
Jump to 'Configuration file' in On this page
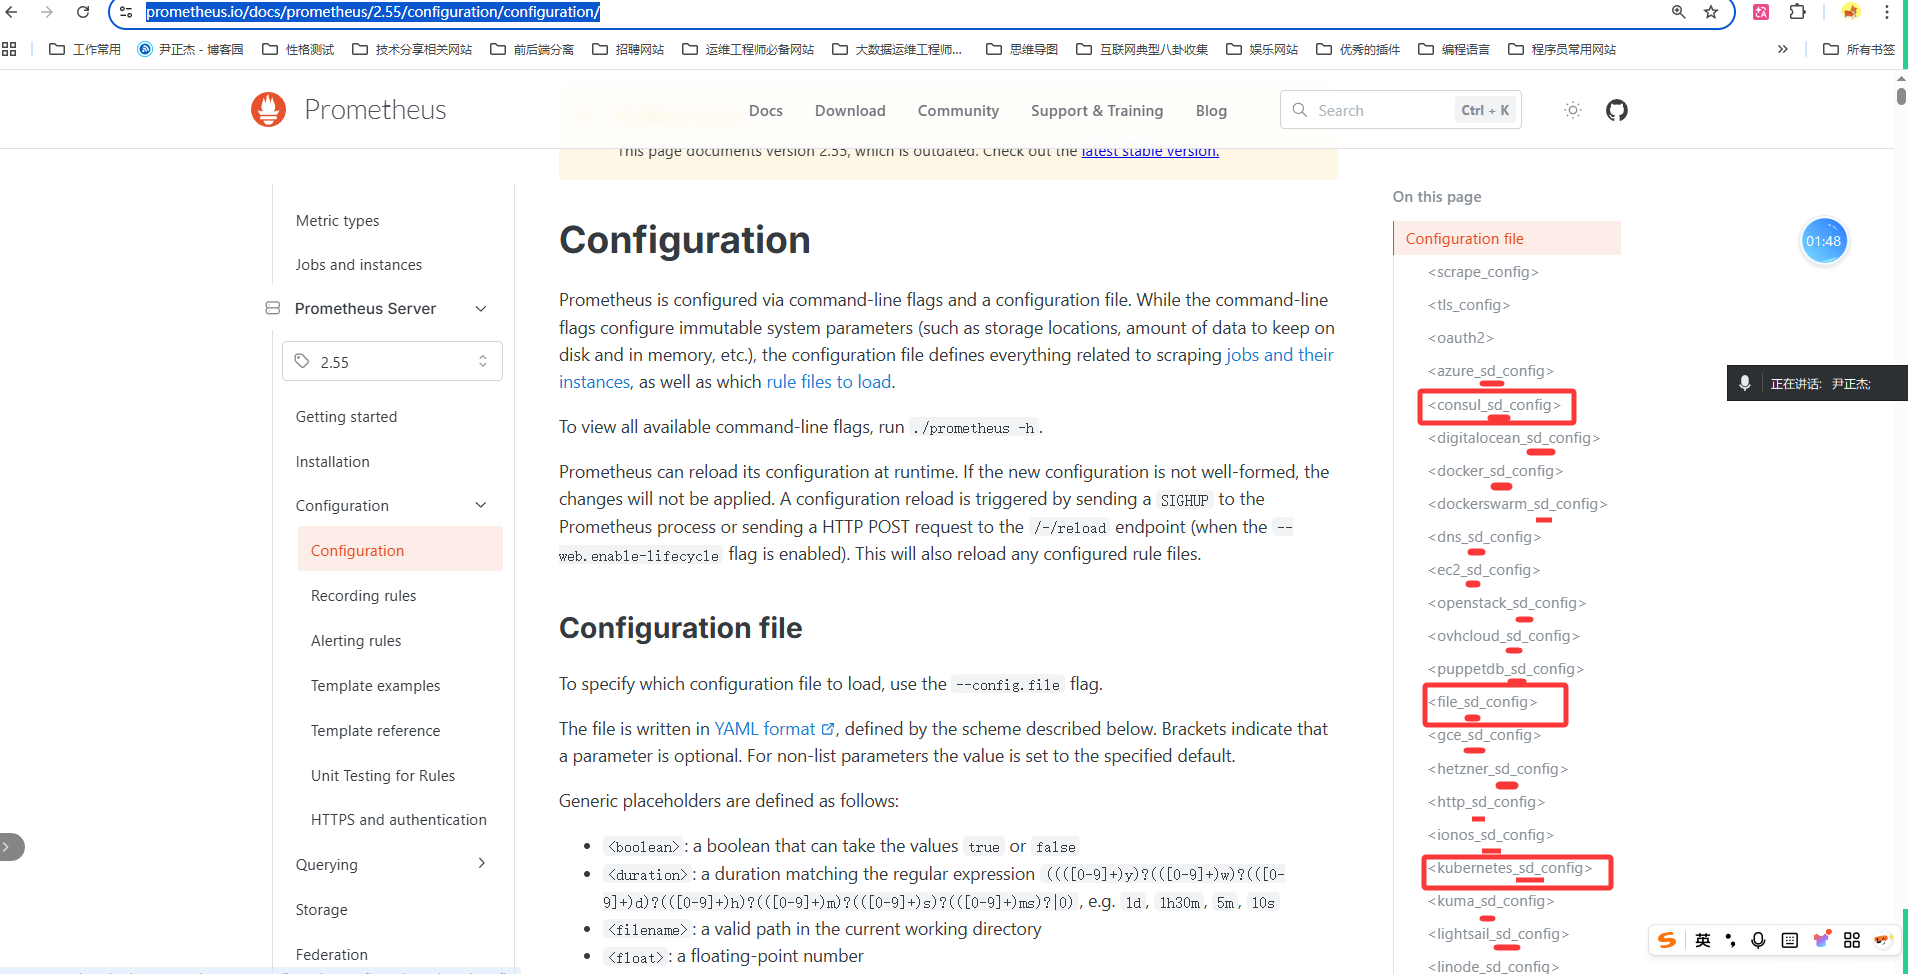coord(1464,238)
